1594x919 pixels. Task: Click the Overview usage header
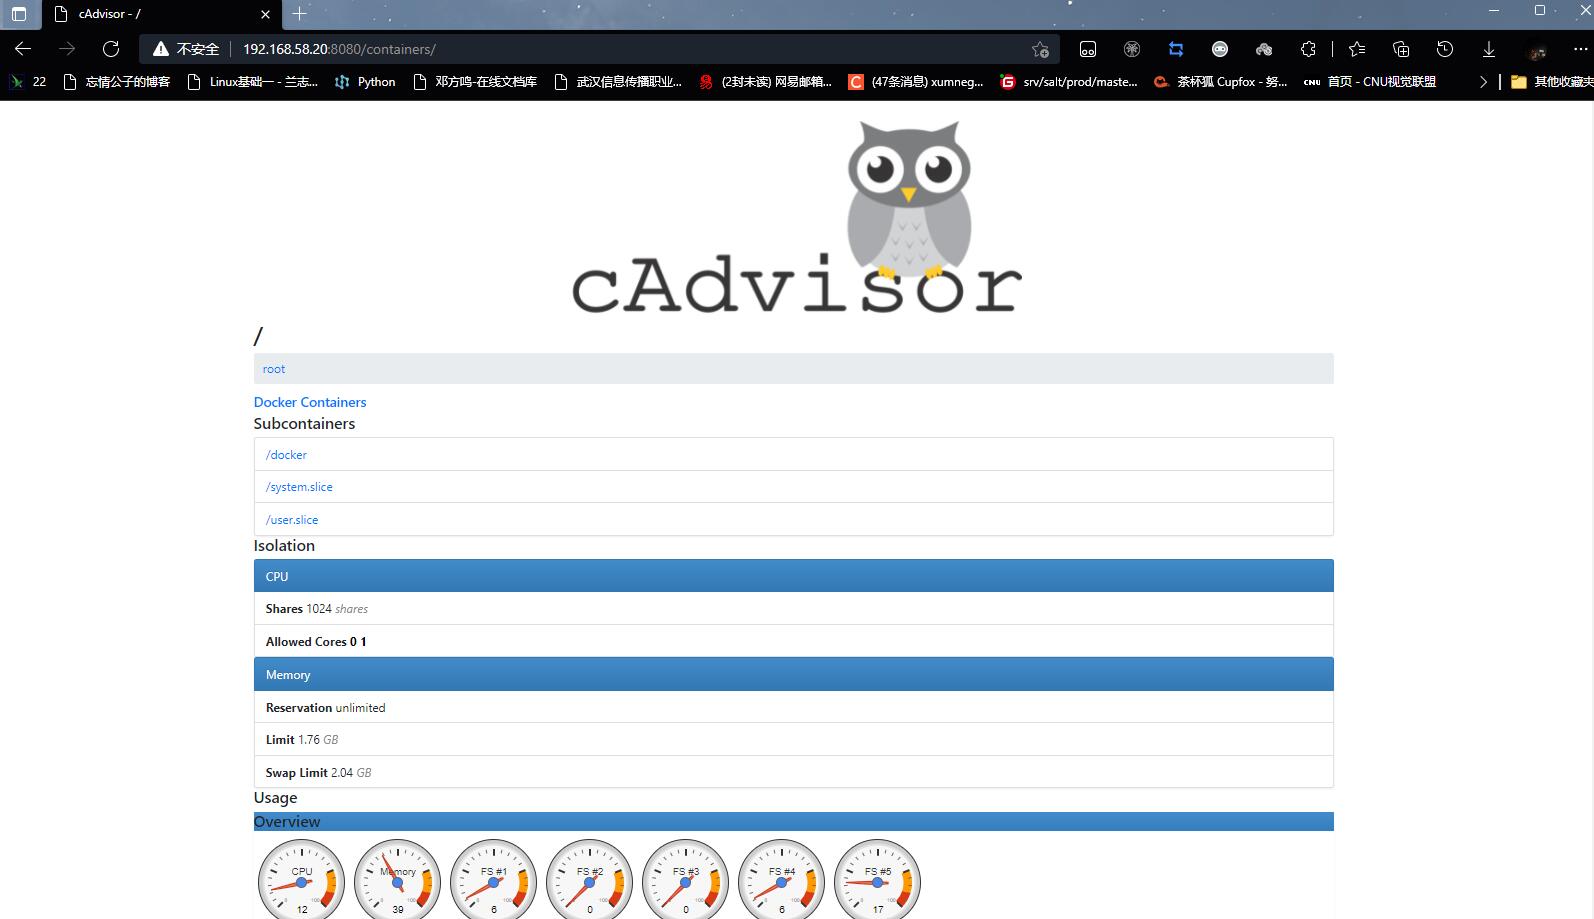(x=794, y=822)
